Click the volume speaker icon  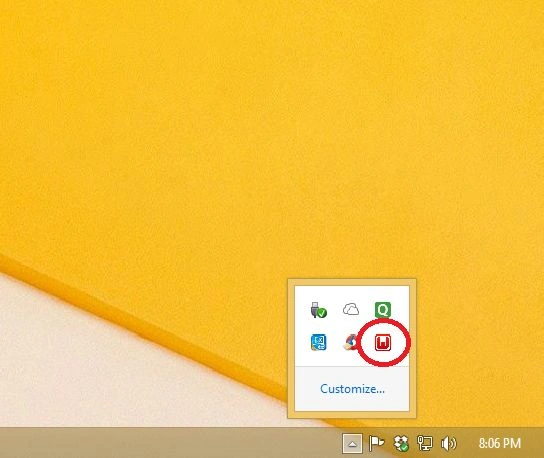[449, 443]
